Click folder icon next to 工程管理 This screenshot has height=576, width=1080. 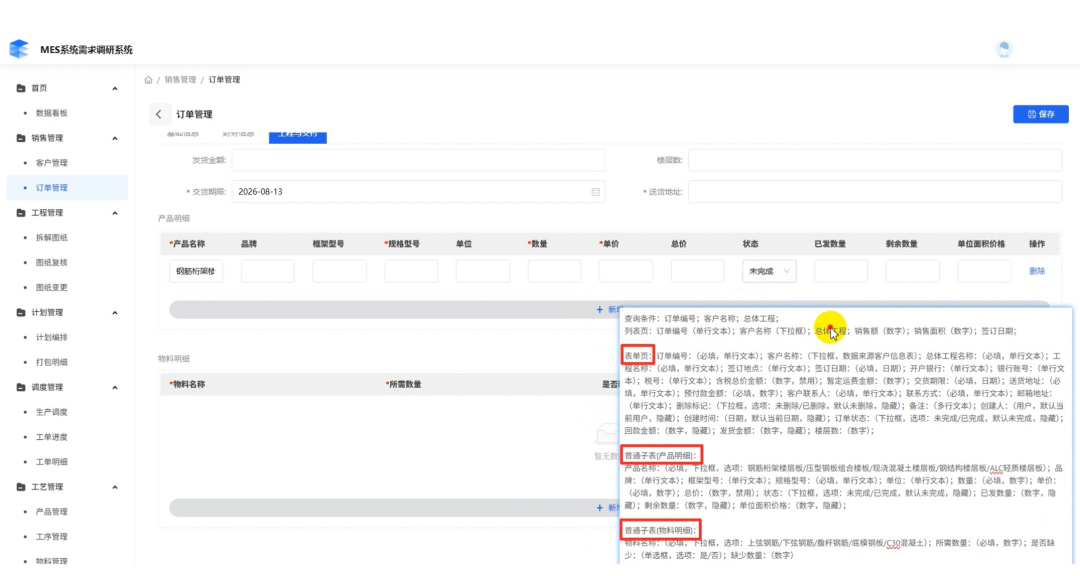click(21, 213)
